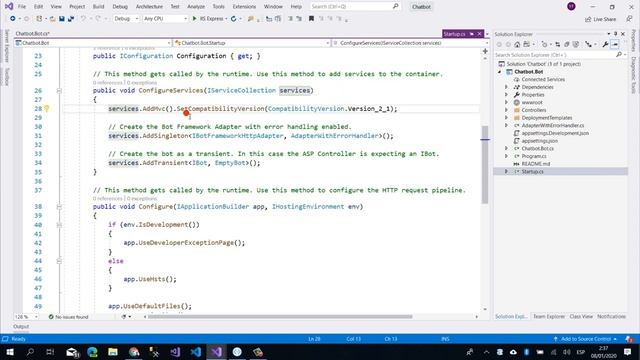Select AdapterWithErrorHandler.cs file
This screenshot has height=360, width=640.
(x=553, y=125)
